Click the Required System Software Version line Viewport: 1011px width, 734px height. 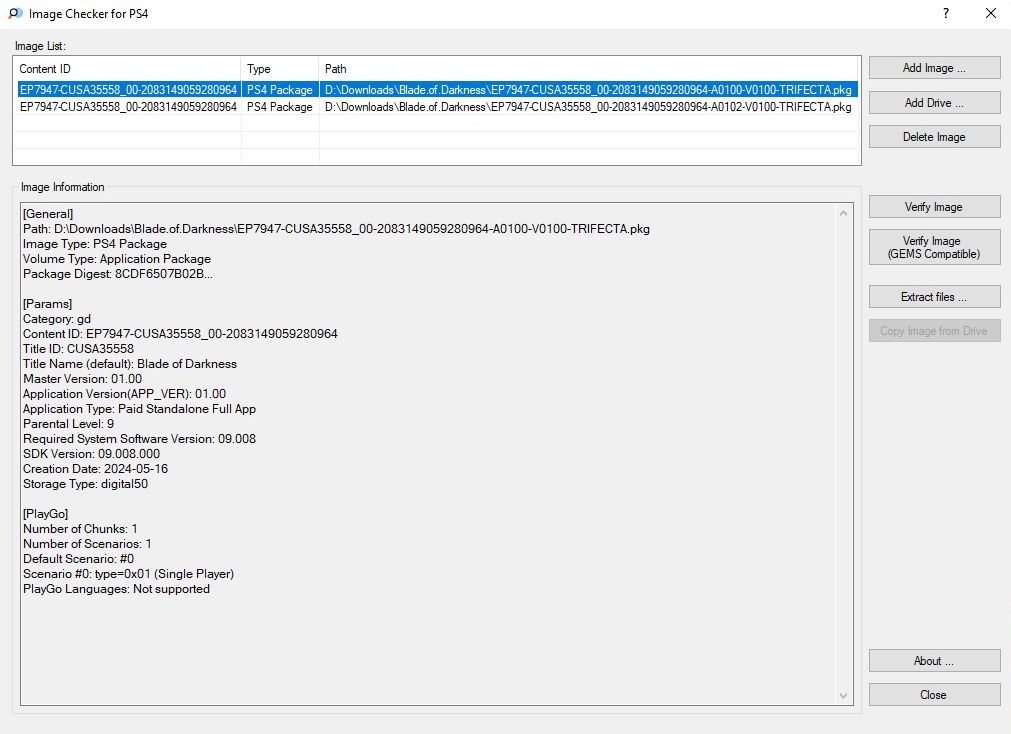140,439
